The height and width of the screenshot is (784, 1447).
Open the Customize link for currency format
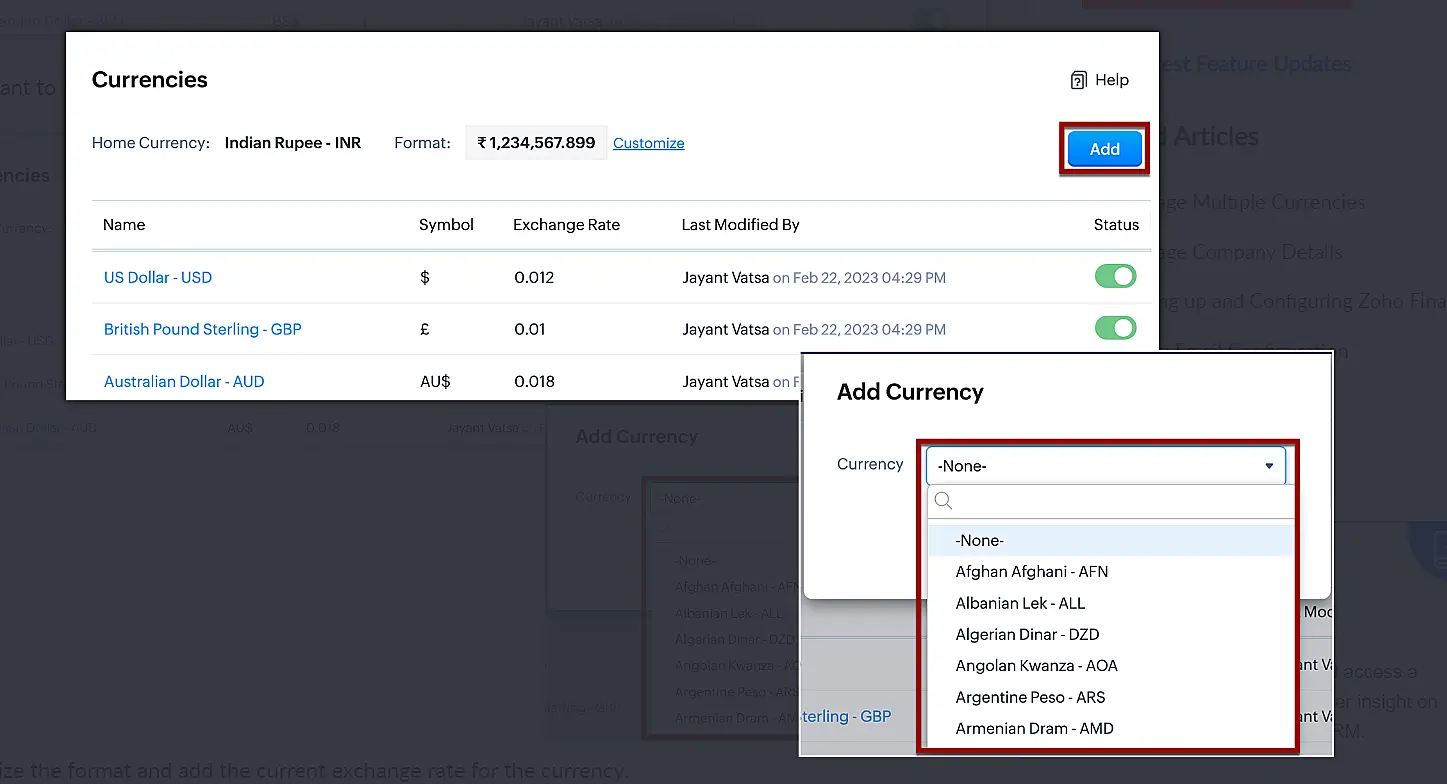[648, 143]
